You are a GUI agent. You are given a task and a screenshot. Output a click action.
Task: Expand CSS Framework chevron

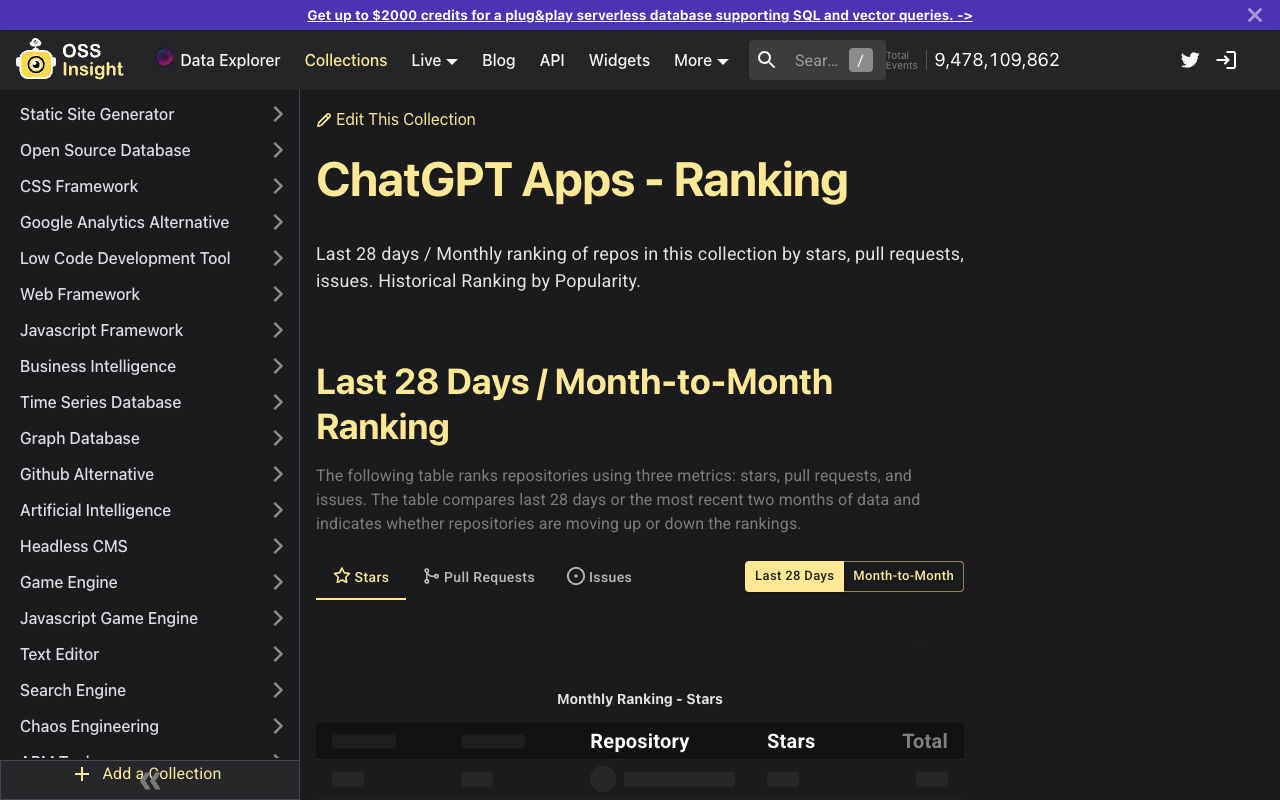[x=278, y=186]
